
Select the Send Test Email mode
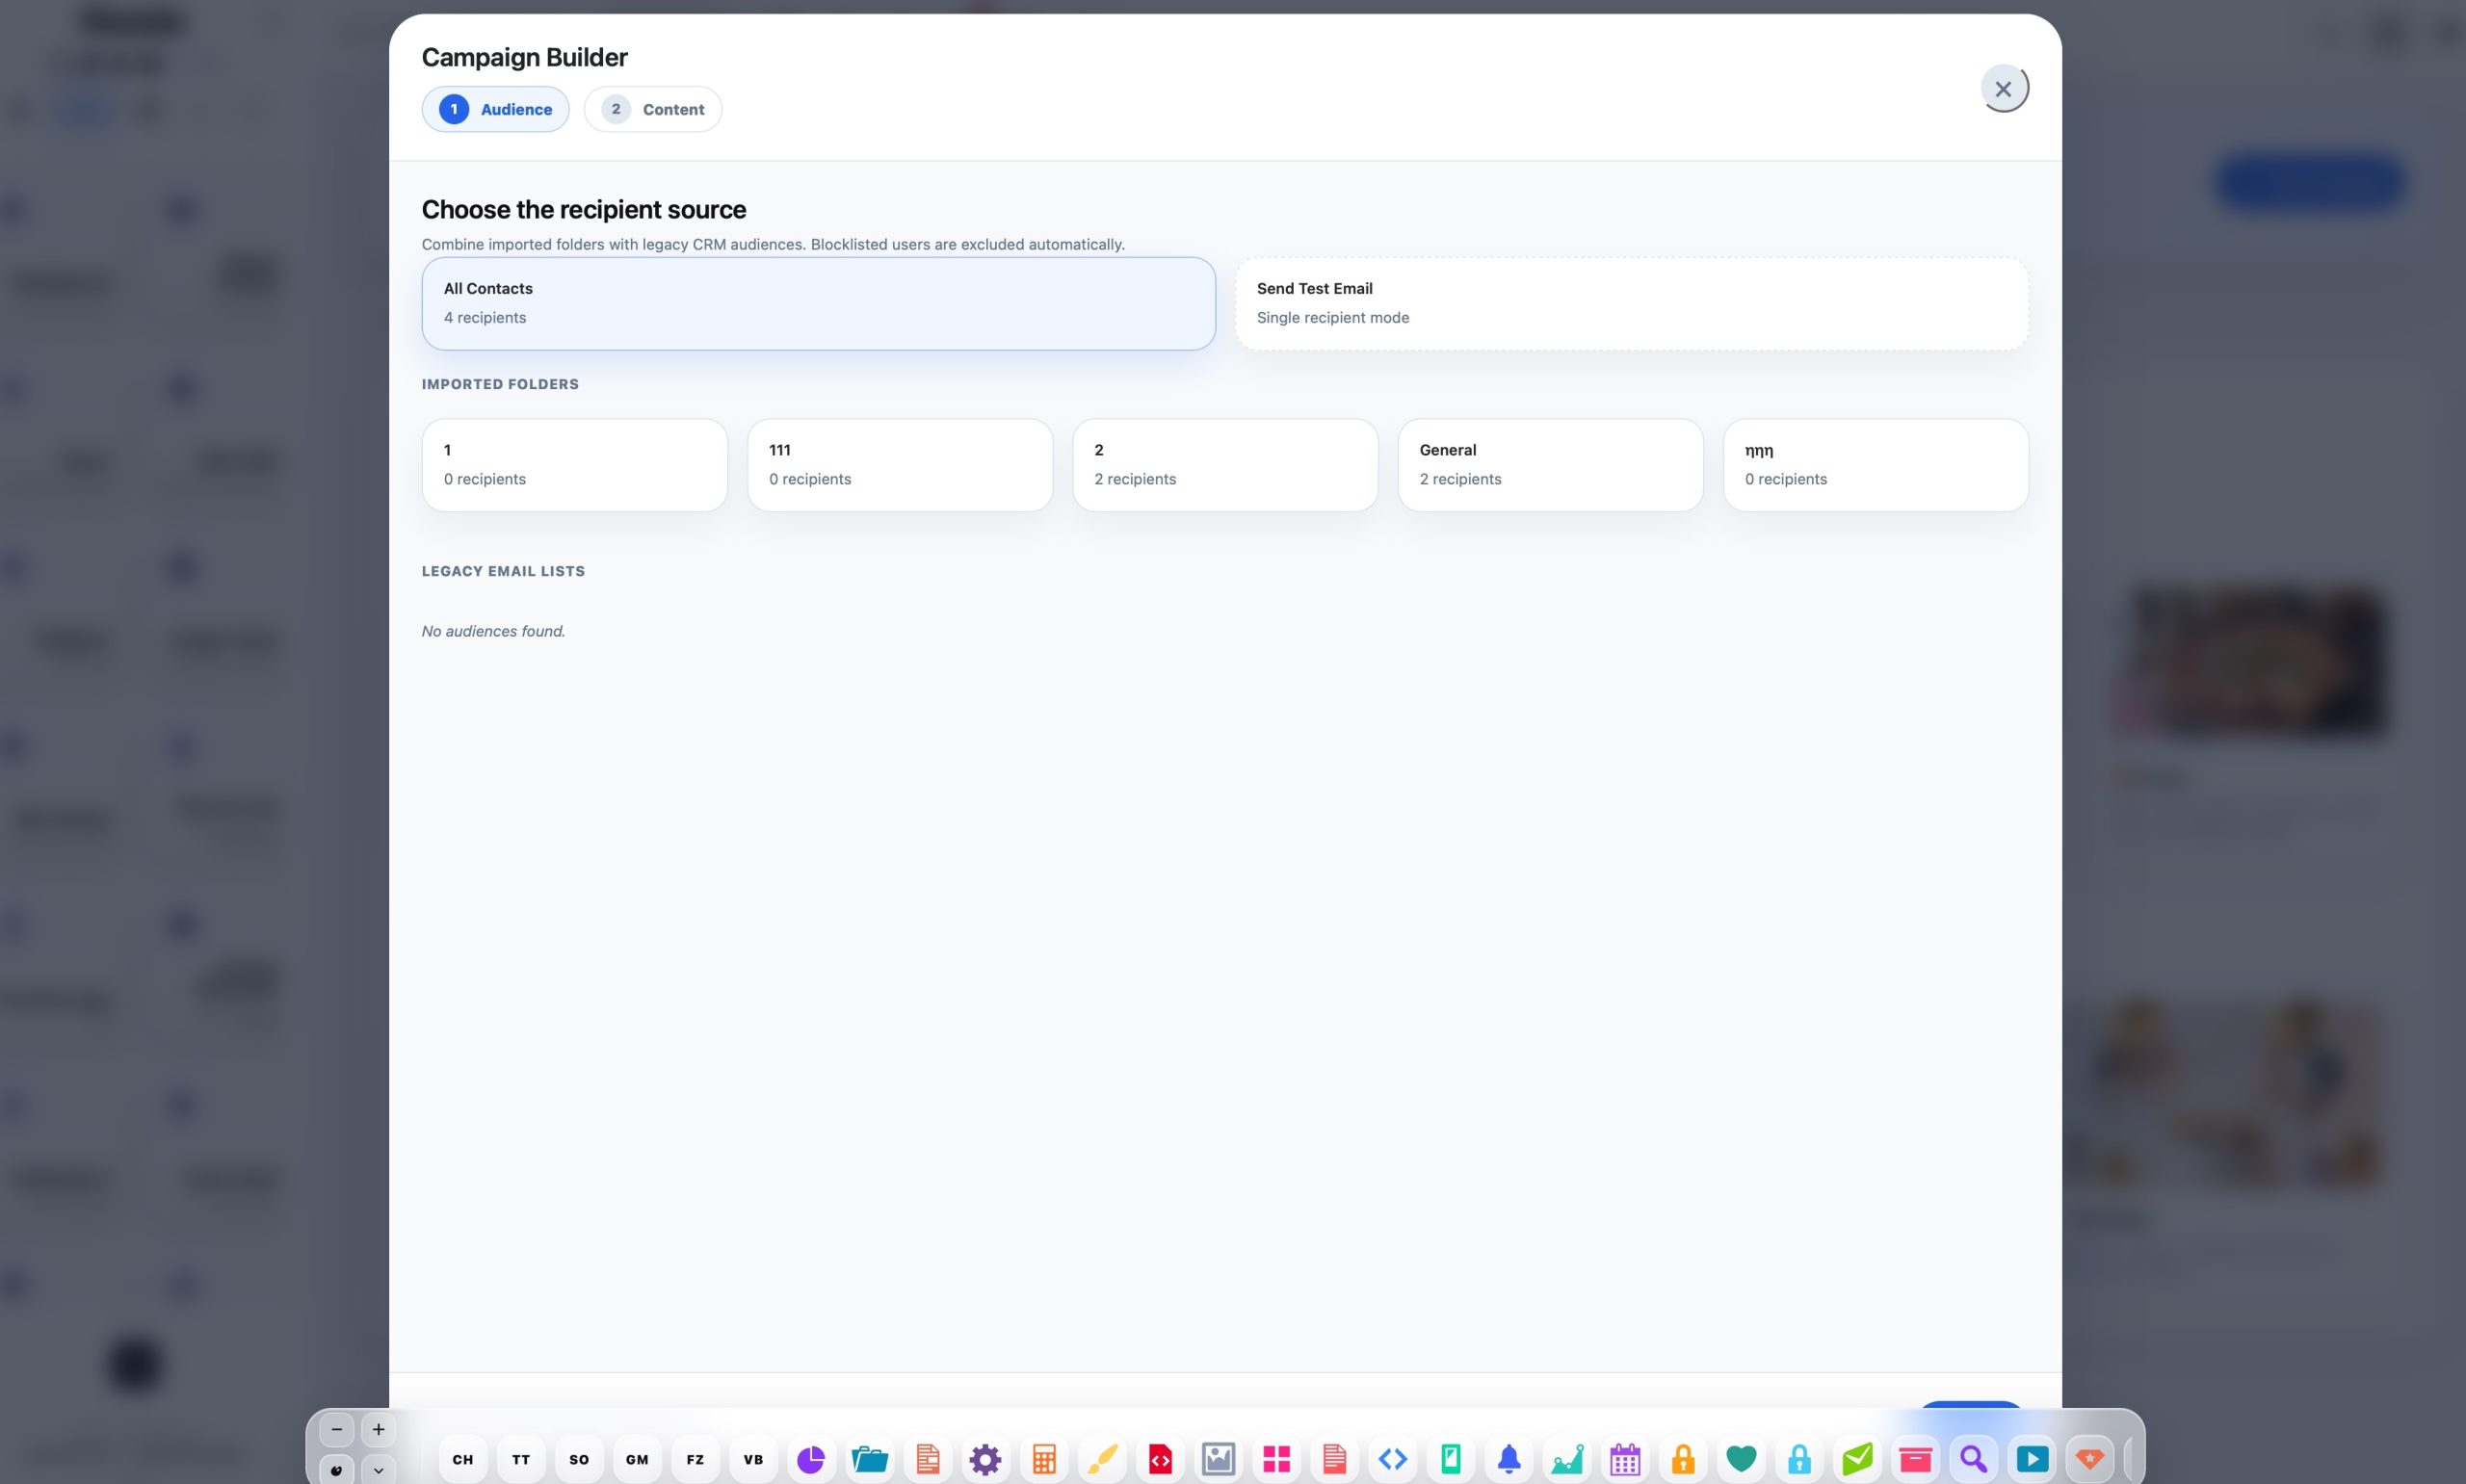coord(1631,303)
